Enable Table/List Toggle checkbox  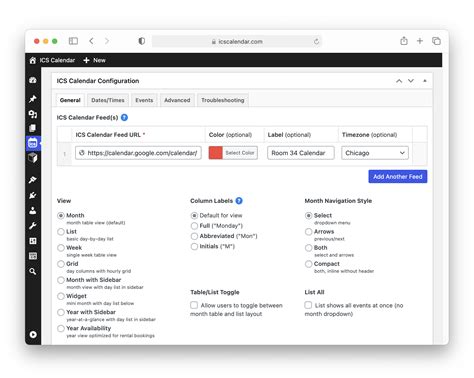click(194, 305)
